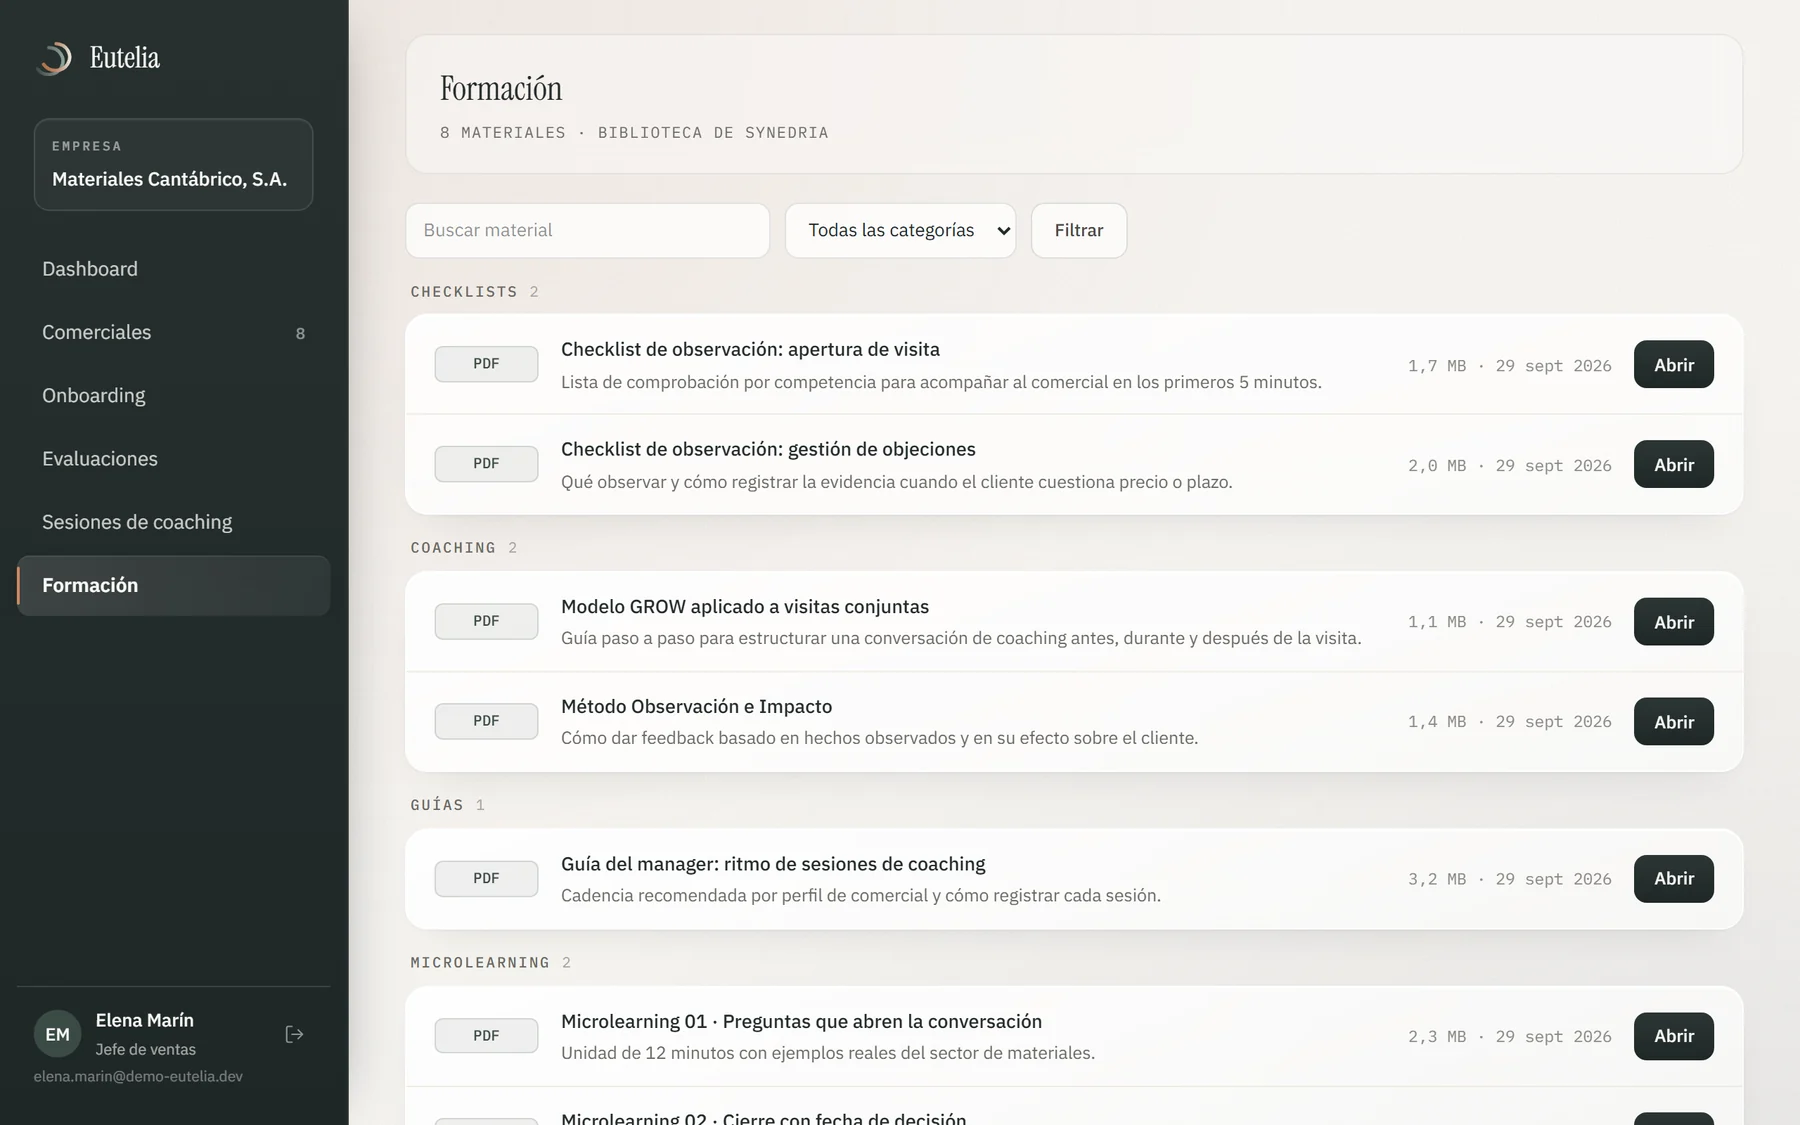Click the PDF badge for Método Observación e Impacto
The image size is (1800, 1125).
pos(486,721)
